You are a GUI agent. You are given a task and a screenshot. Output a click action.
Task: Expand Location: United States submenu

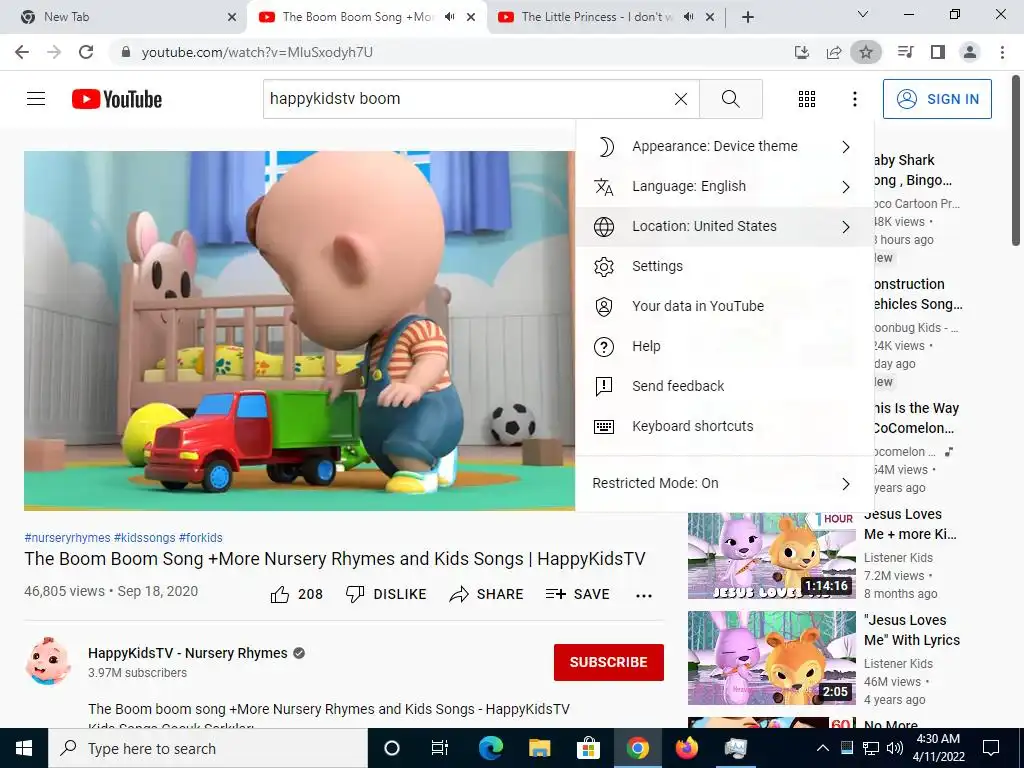[x=725, y=226]
